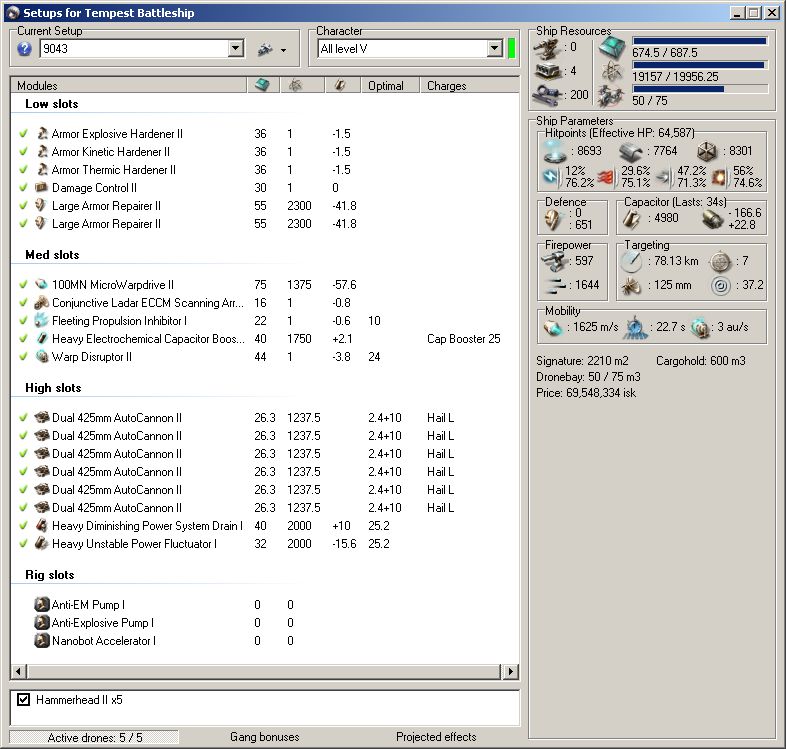786x749 pixels.
Task: Open the Current Setup dropdown arrow
Action: coord(236,49)
